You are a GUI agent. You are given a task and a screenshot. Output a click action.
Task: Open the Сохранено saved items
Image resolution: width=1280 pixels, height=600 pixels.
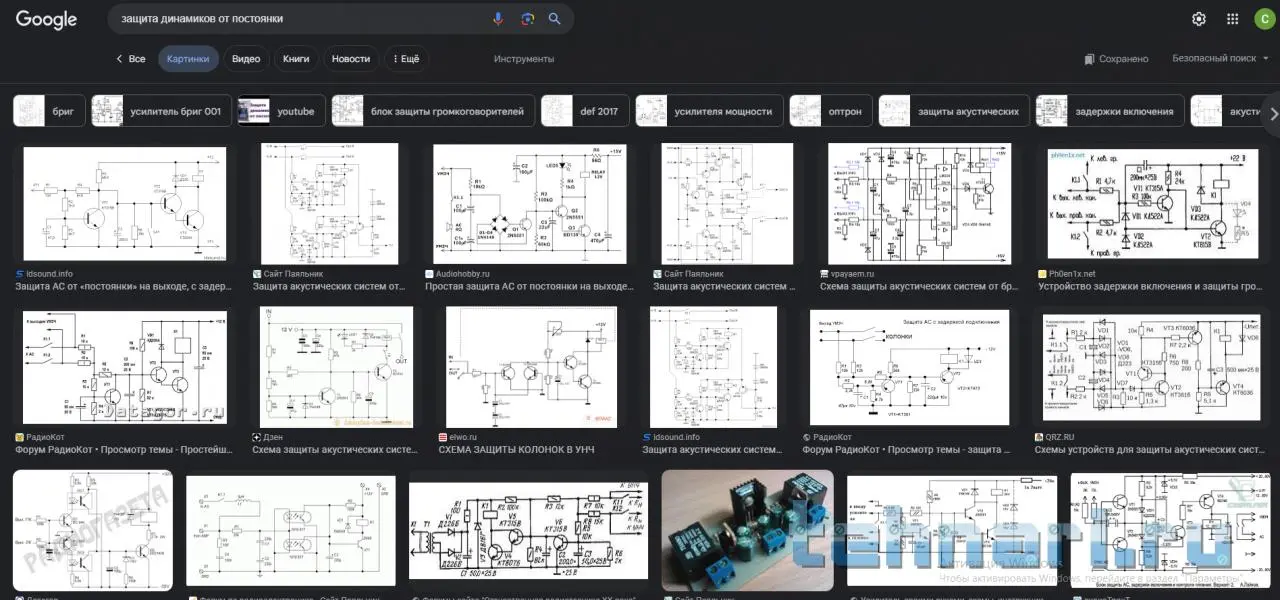(x=1116, y=59)
